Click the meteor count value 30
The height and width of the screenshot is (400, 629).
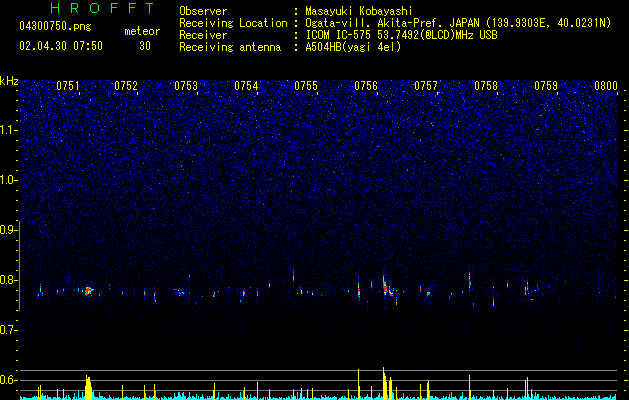(145, 46)
